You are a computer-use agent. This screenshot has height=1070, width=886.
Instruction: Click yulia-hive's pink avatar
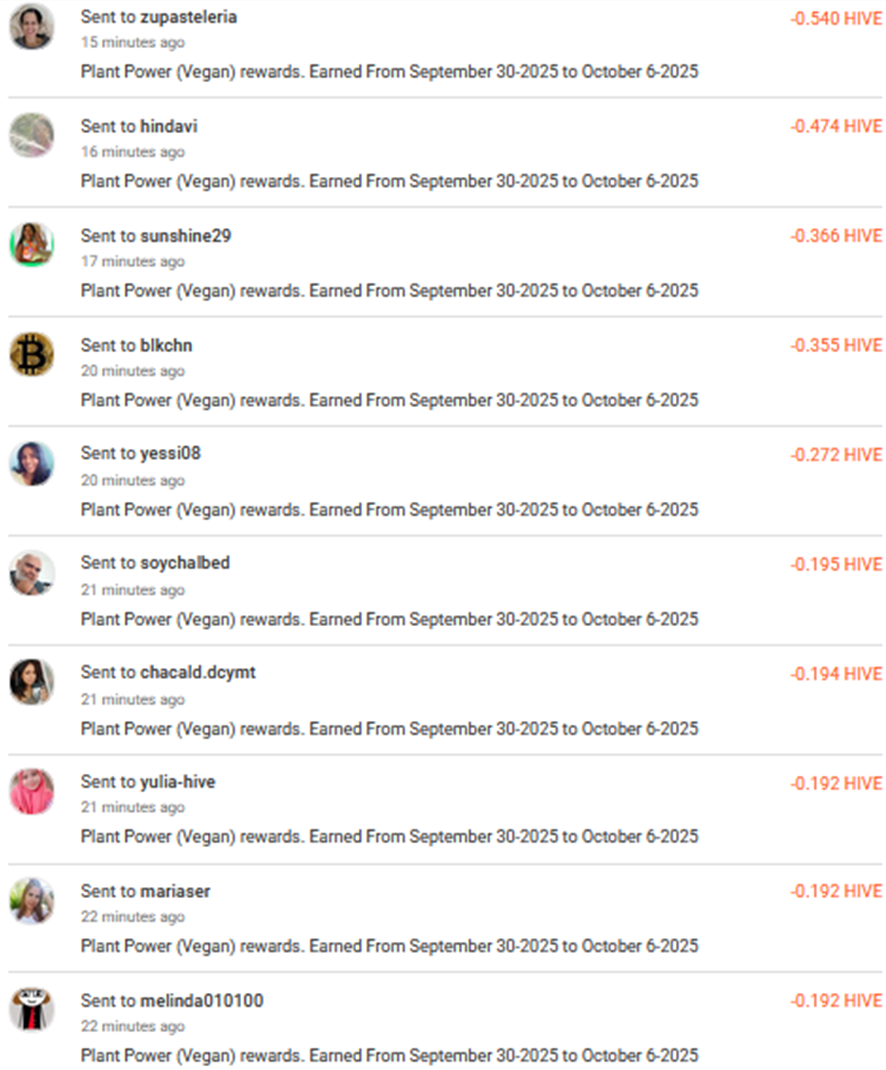pyautogui.click(x=32, y=791)
